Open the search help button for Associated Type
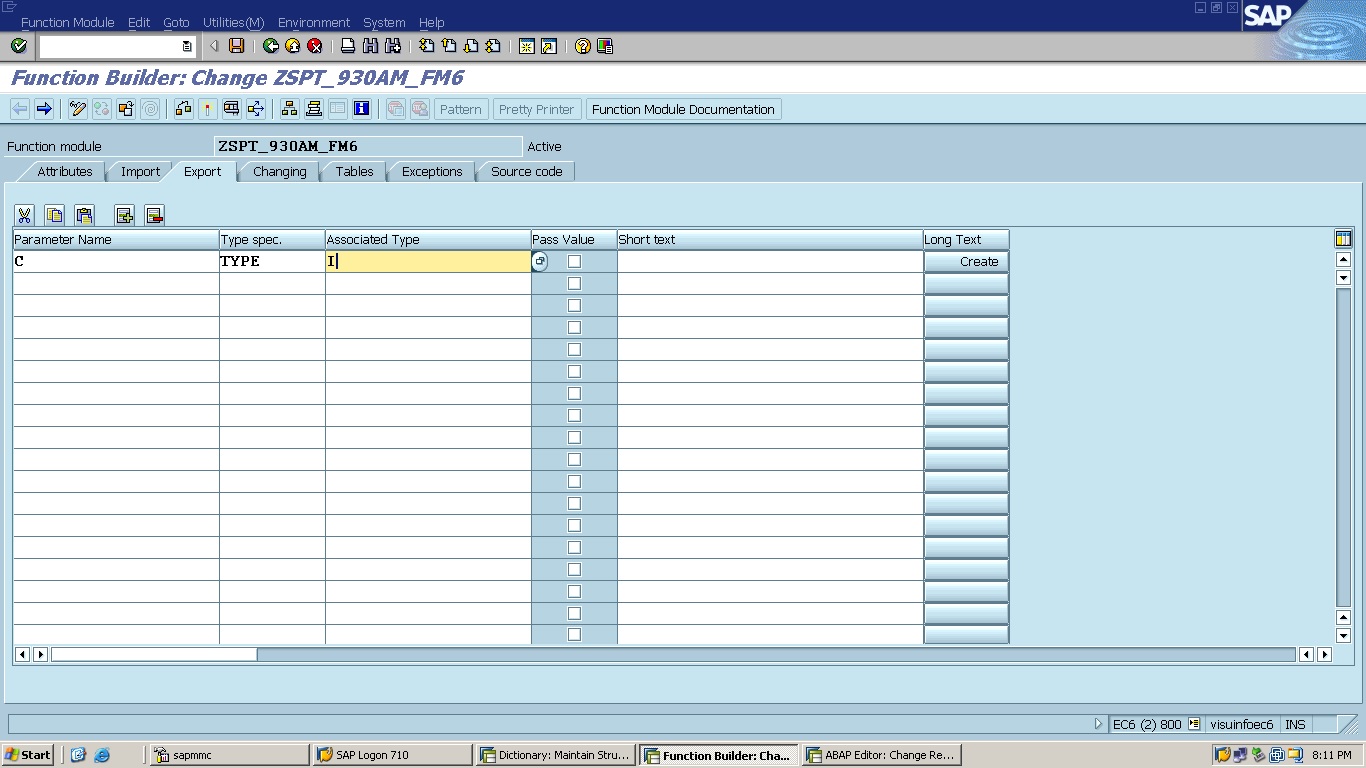The width and height of the screenshot is (1366, 768). (539, 261)
